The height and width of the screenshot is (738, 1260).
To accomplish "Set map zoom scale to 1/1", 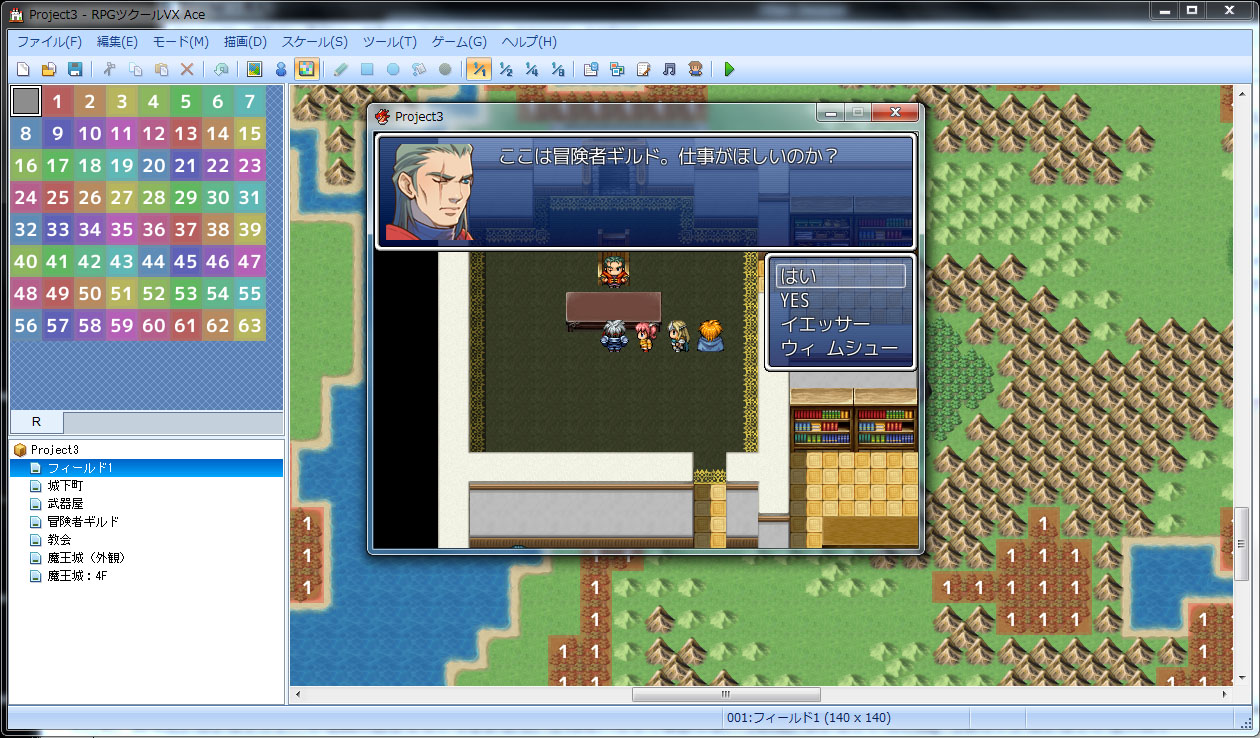I will pos(479,70).
